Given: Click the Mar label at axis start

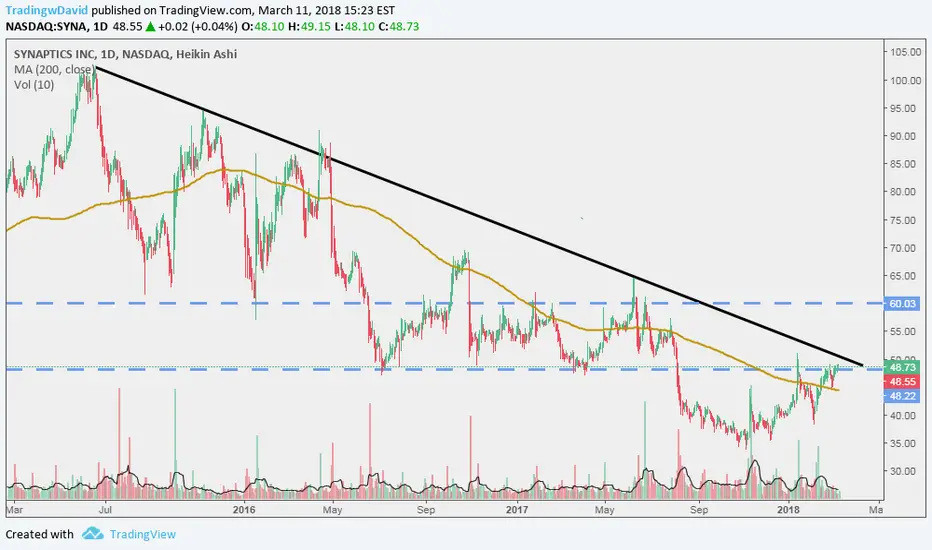Looking at the screenshot, I should (14, 510).
